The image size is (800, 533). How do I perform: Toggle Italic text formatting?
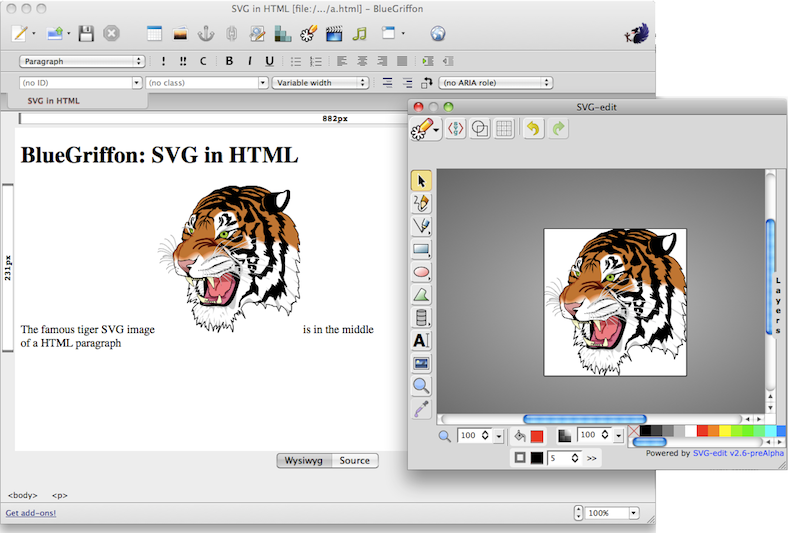(x=249, y=61)
